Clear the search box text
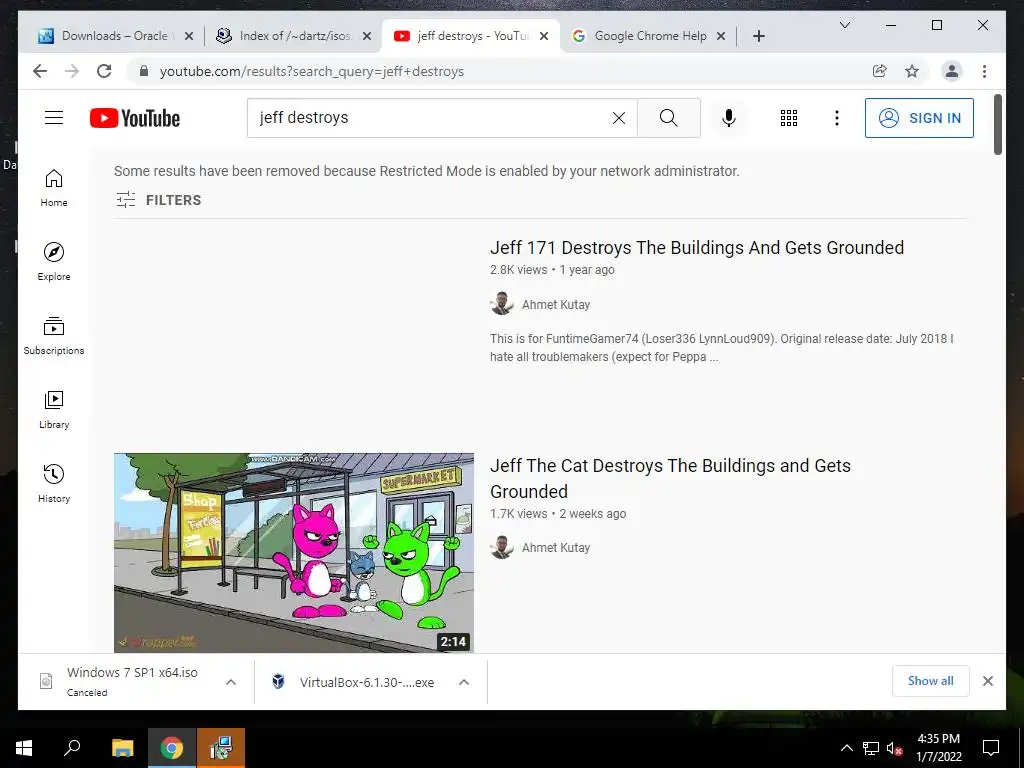The width and height of the screenshot is (1024, 768). tap(618, 118)
